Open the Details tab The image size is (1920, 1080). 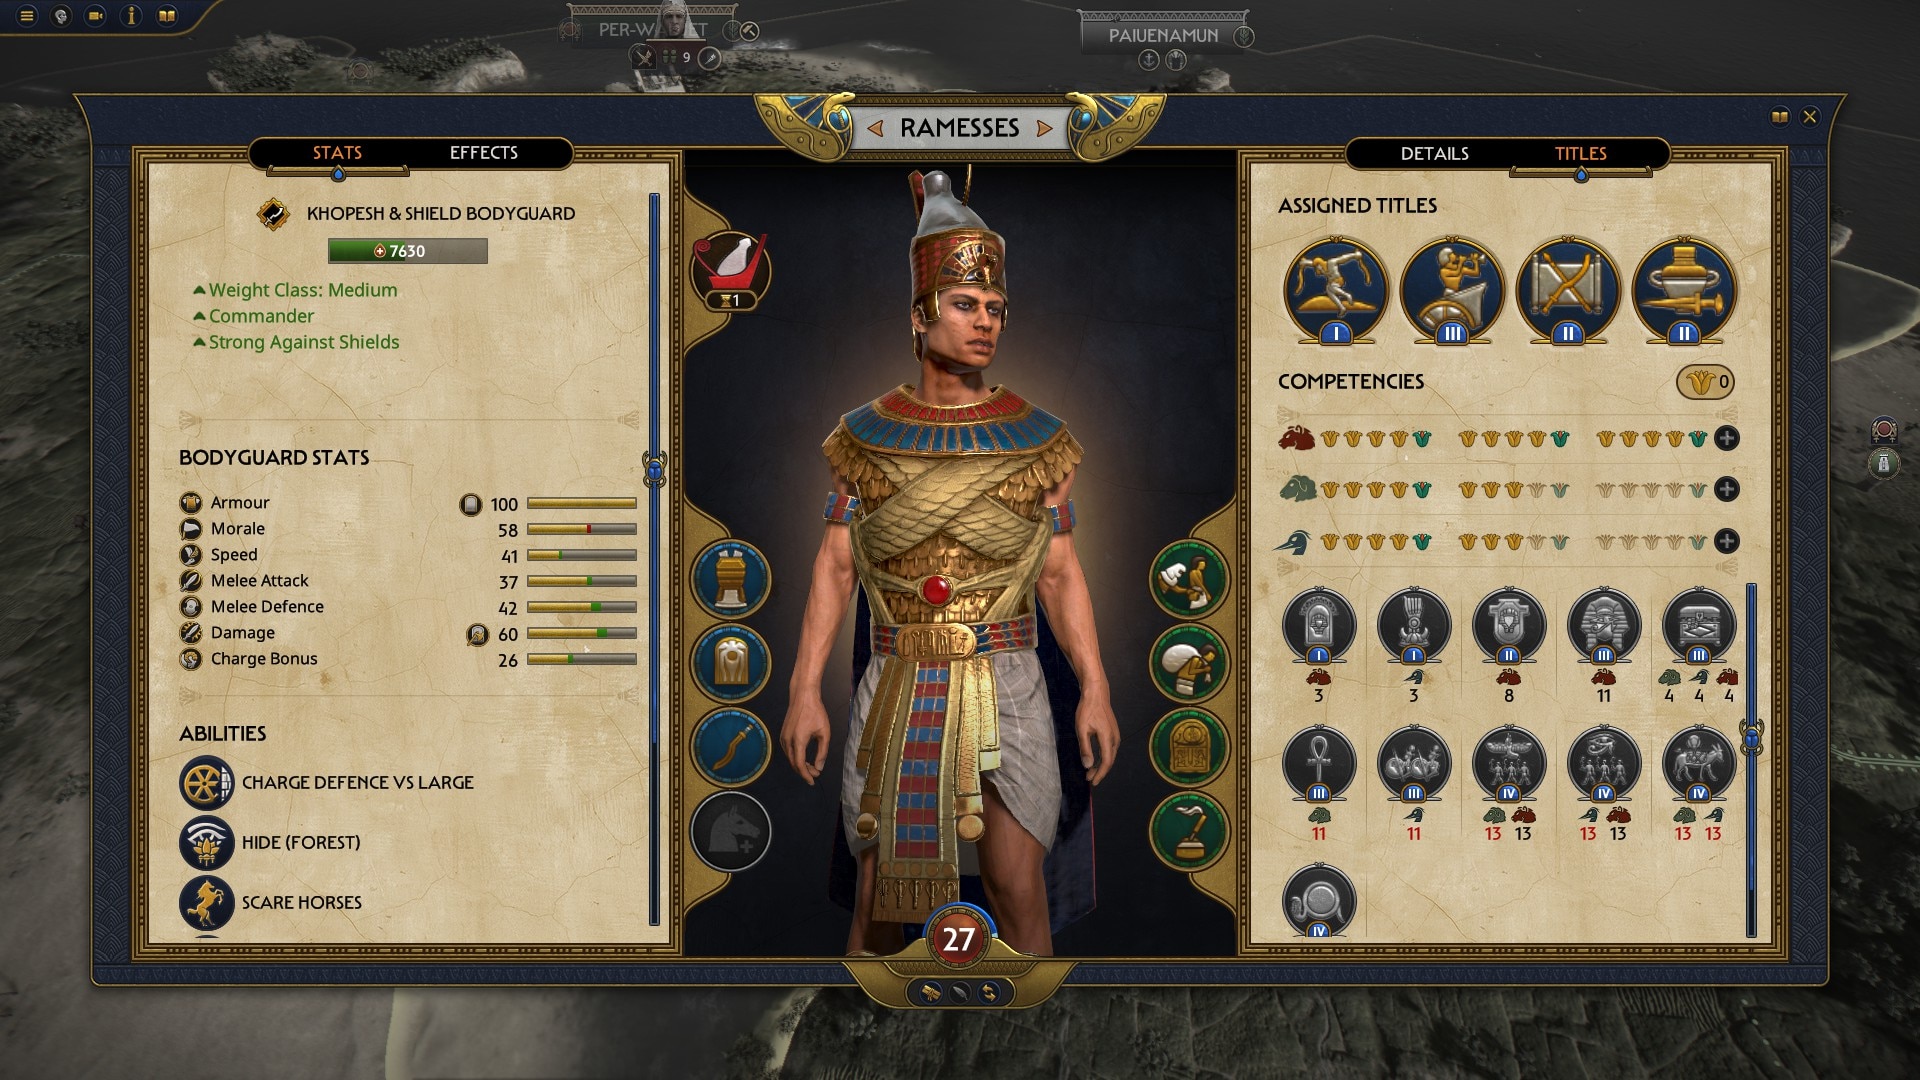tap(1434, 153)
